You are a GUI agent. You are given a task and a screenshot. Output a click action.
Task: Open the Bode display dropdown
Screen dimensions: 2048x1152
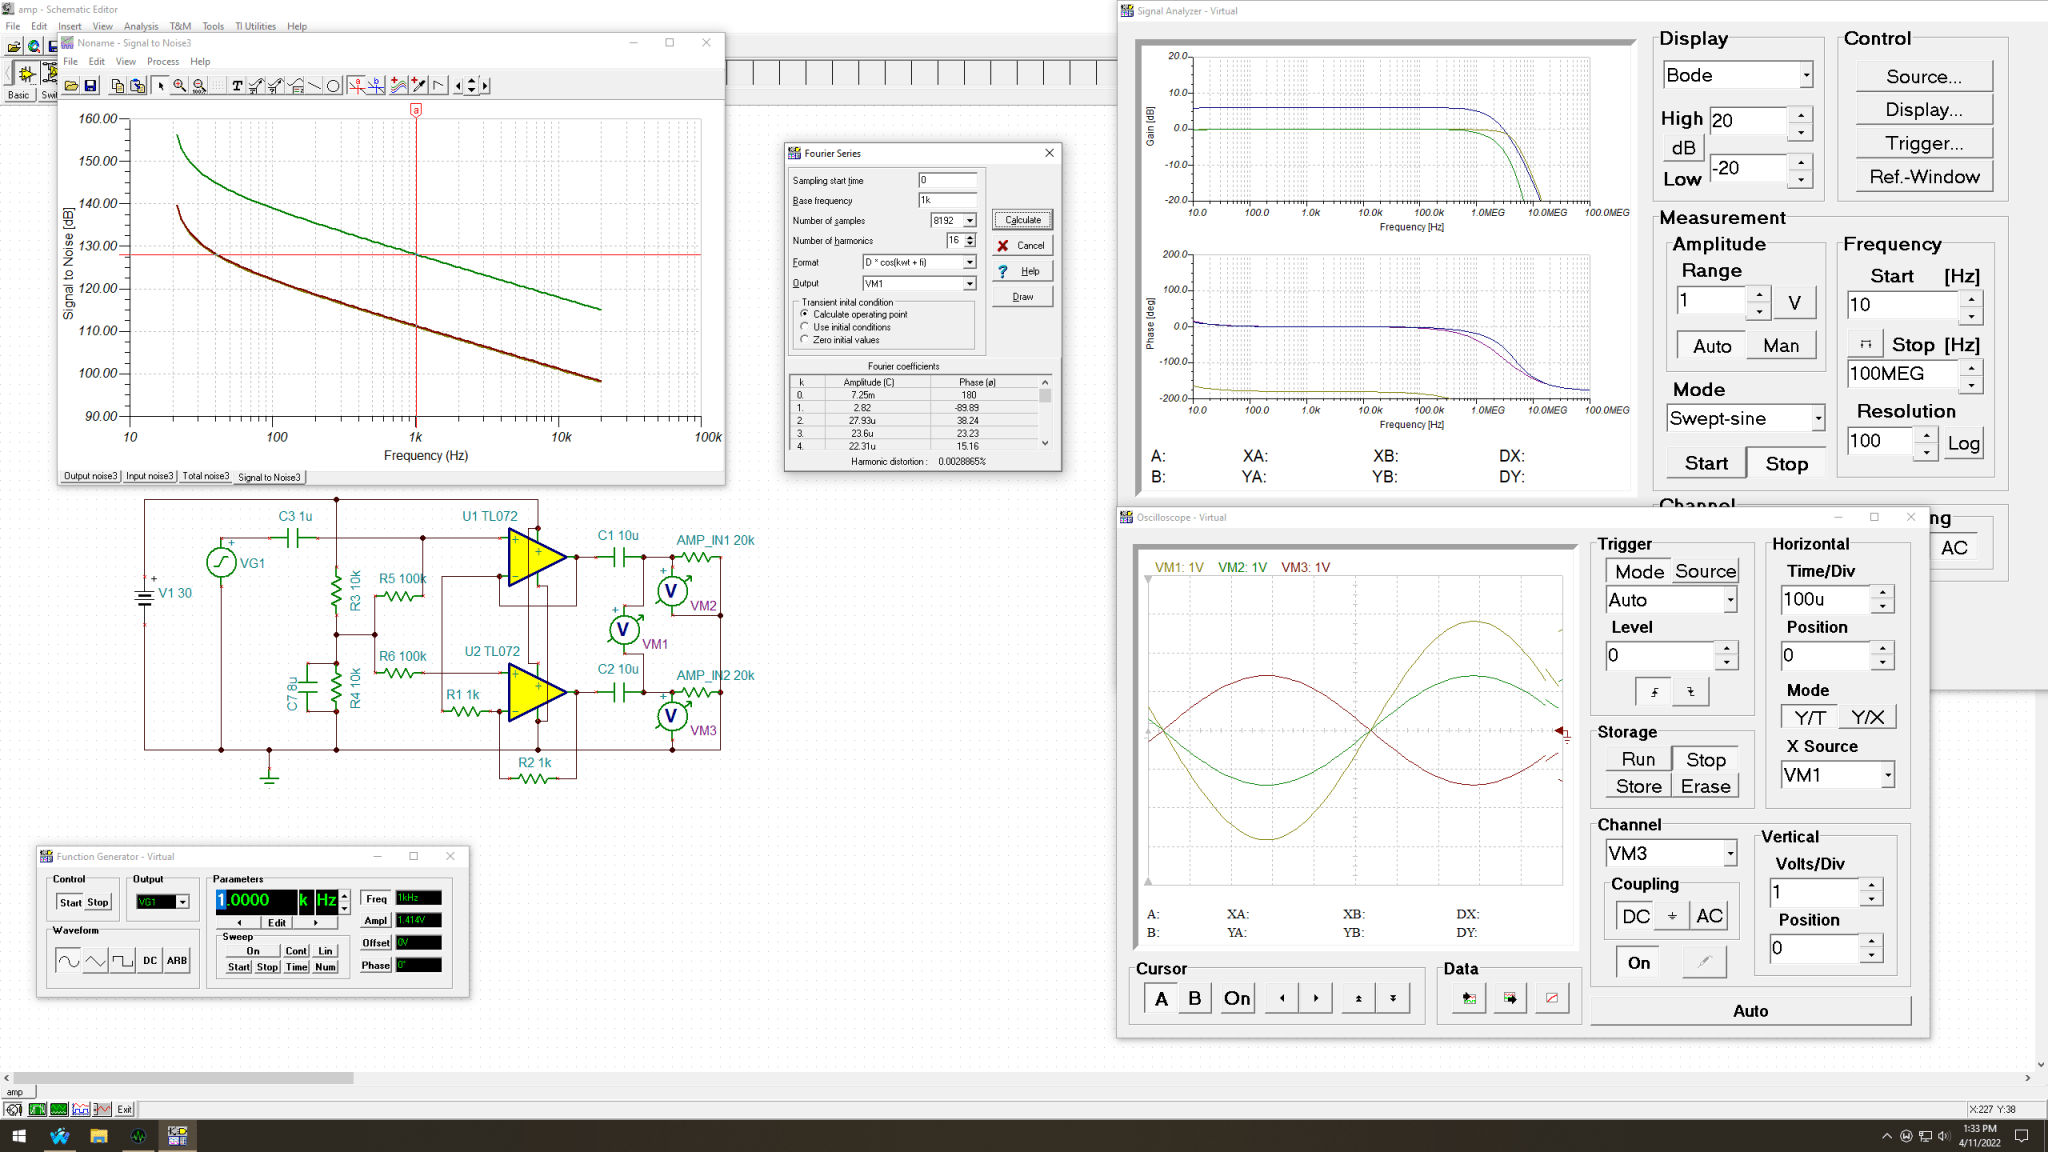tap(1806, 76)
